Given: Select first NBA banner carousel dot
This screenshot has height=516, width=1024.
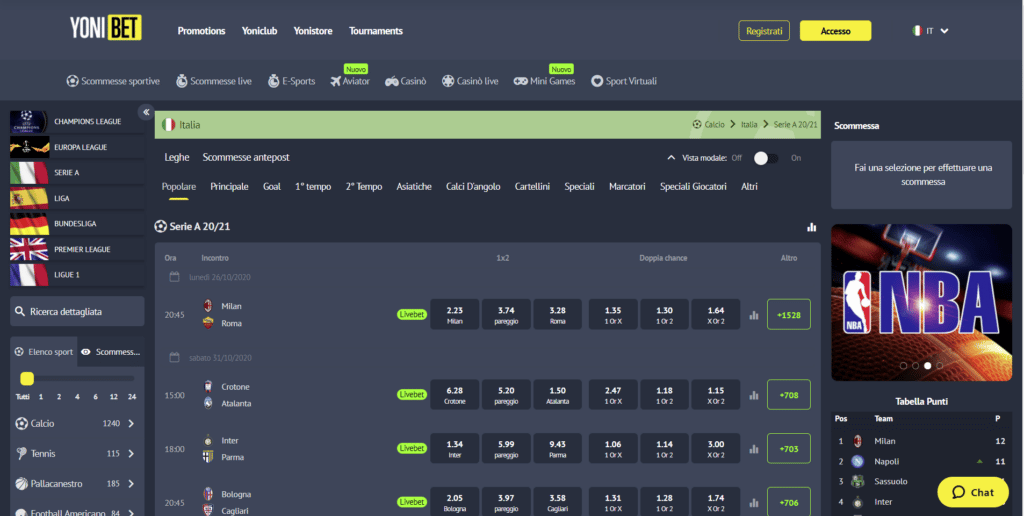Looking at the screenshot, I should pos(903,366).
